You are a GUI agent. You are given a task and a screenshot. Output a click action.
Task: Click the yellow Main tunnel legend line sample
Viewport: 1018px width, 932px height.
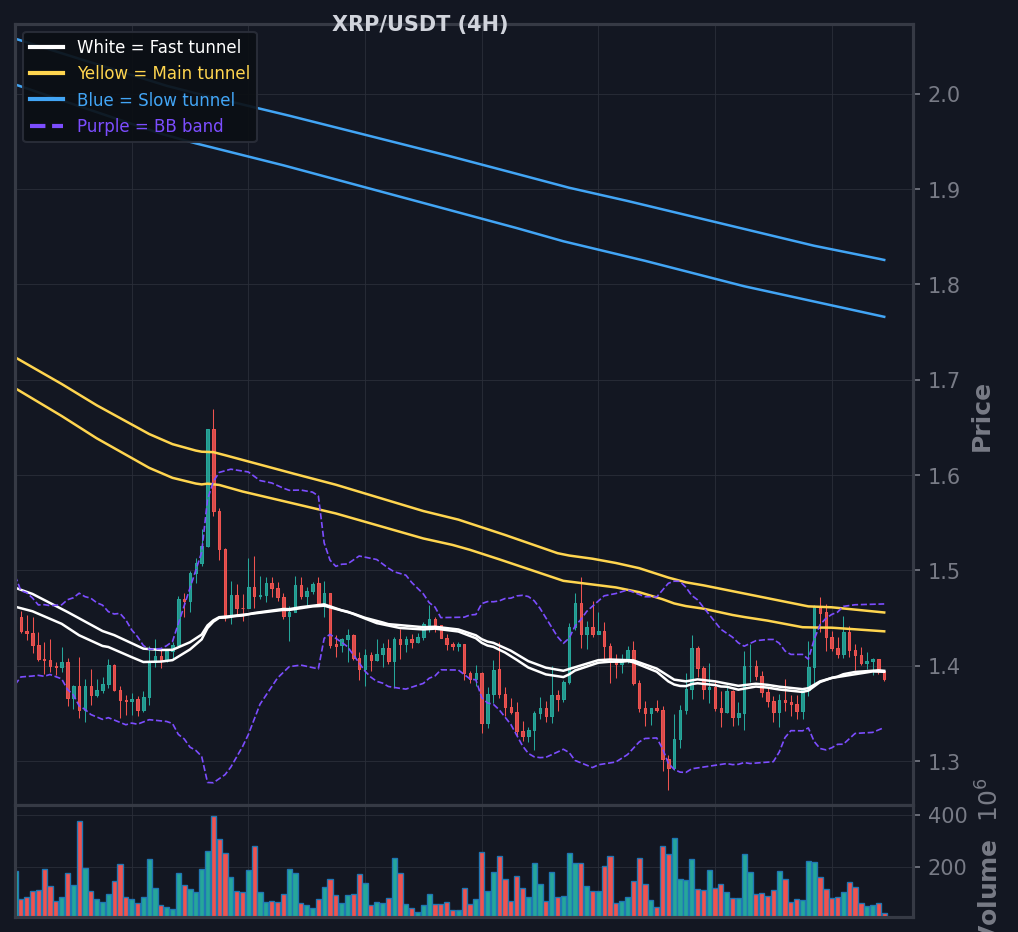click(47, 73)
